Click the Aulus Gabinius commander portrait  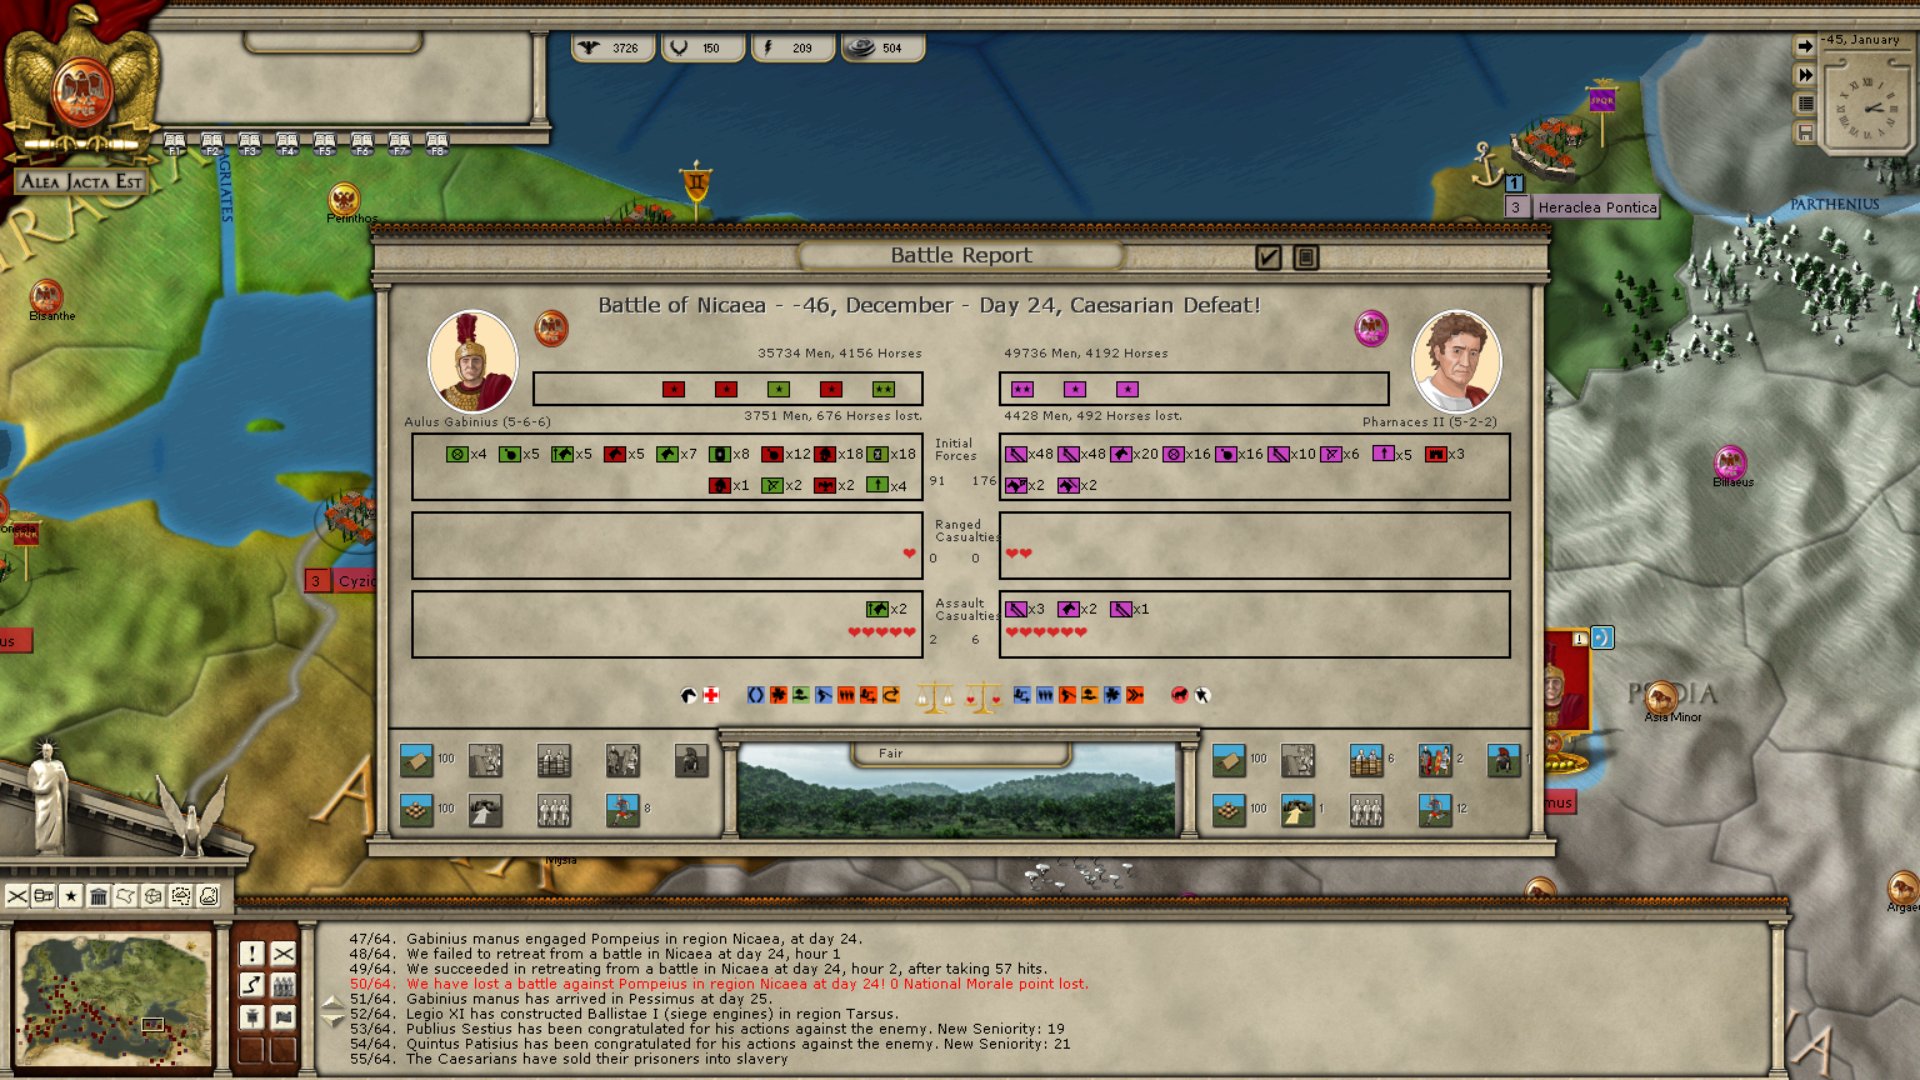click(472, 362)
